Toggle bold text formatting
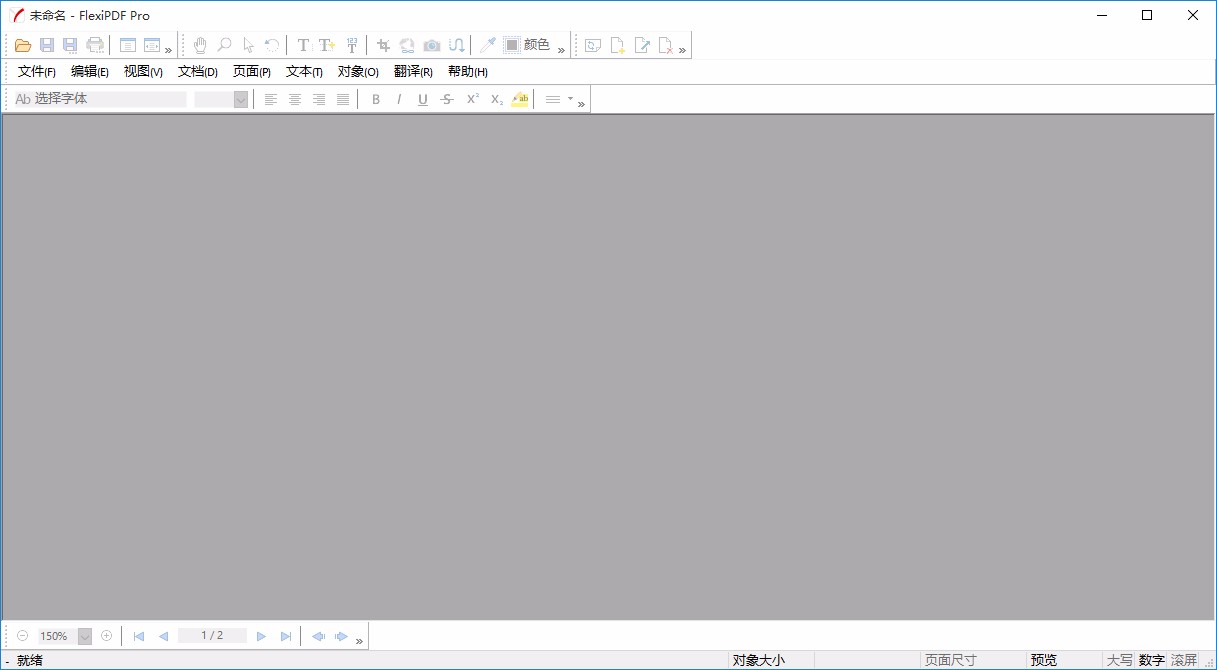This screenshot has height=670, width=1217. tap(376, 99)
